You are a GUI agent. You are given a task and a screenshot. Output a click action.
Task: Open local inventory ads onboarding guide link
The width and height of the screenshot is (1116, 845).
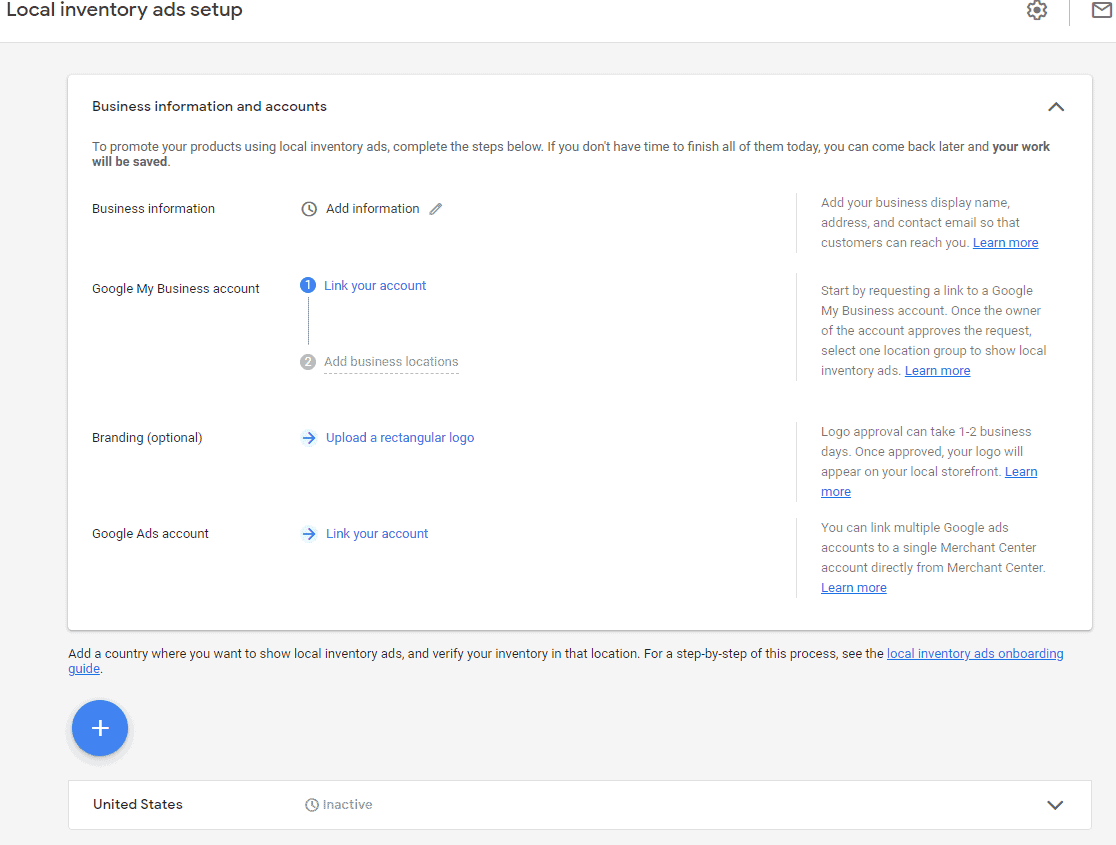tap(974, 654)
